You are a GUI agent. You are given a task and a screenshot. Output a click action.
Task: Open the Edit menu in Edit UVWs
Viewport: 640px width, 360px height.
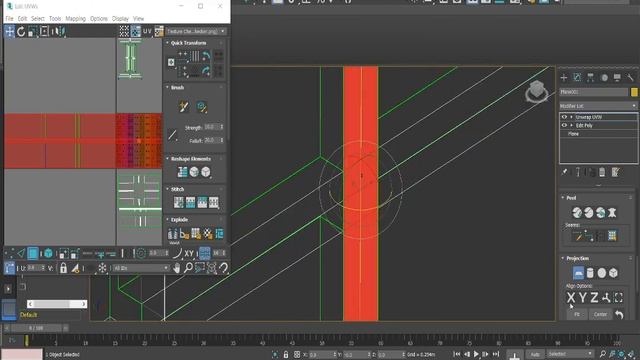pos(22,18)
